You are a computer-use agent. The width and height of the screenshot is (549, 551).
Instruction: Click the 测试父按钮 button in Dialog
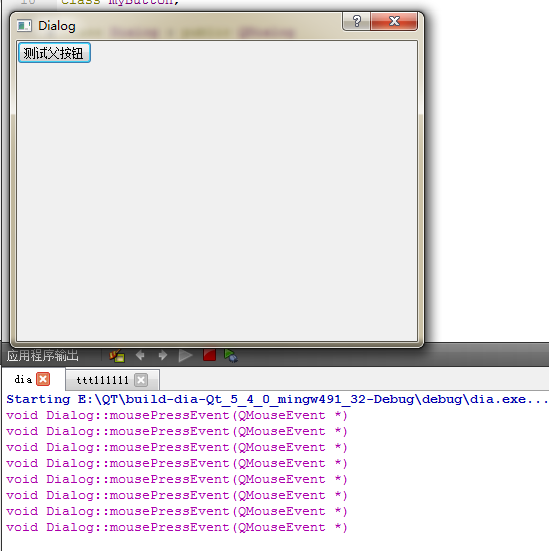point(54,53)
